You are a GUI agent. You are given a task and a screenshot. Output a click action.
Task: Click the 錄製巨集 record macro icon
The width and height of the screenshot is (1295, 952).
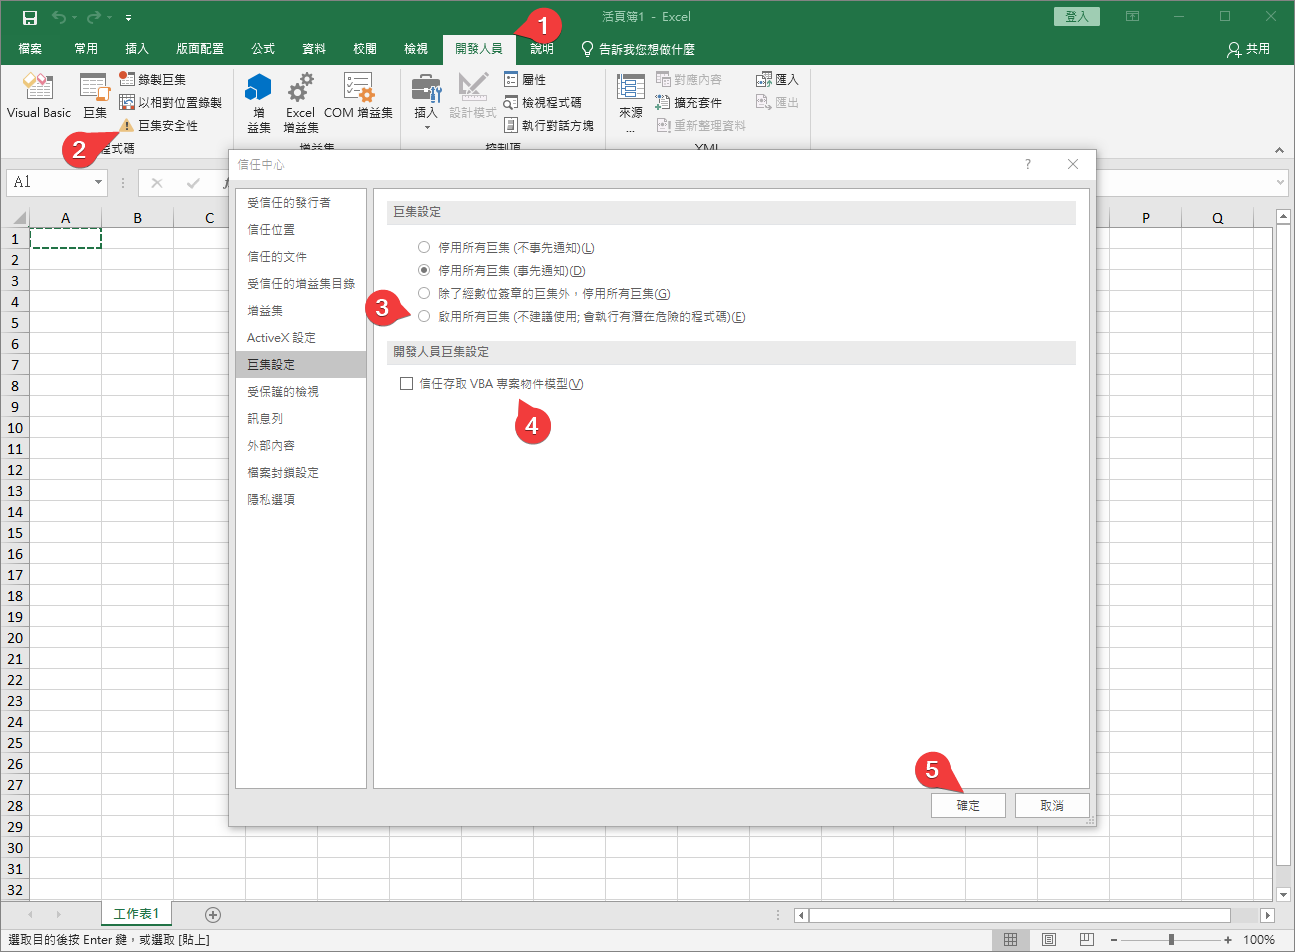pyautogui.click(x=127, y=79)
